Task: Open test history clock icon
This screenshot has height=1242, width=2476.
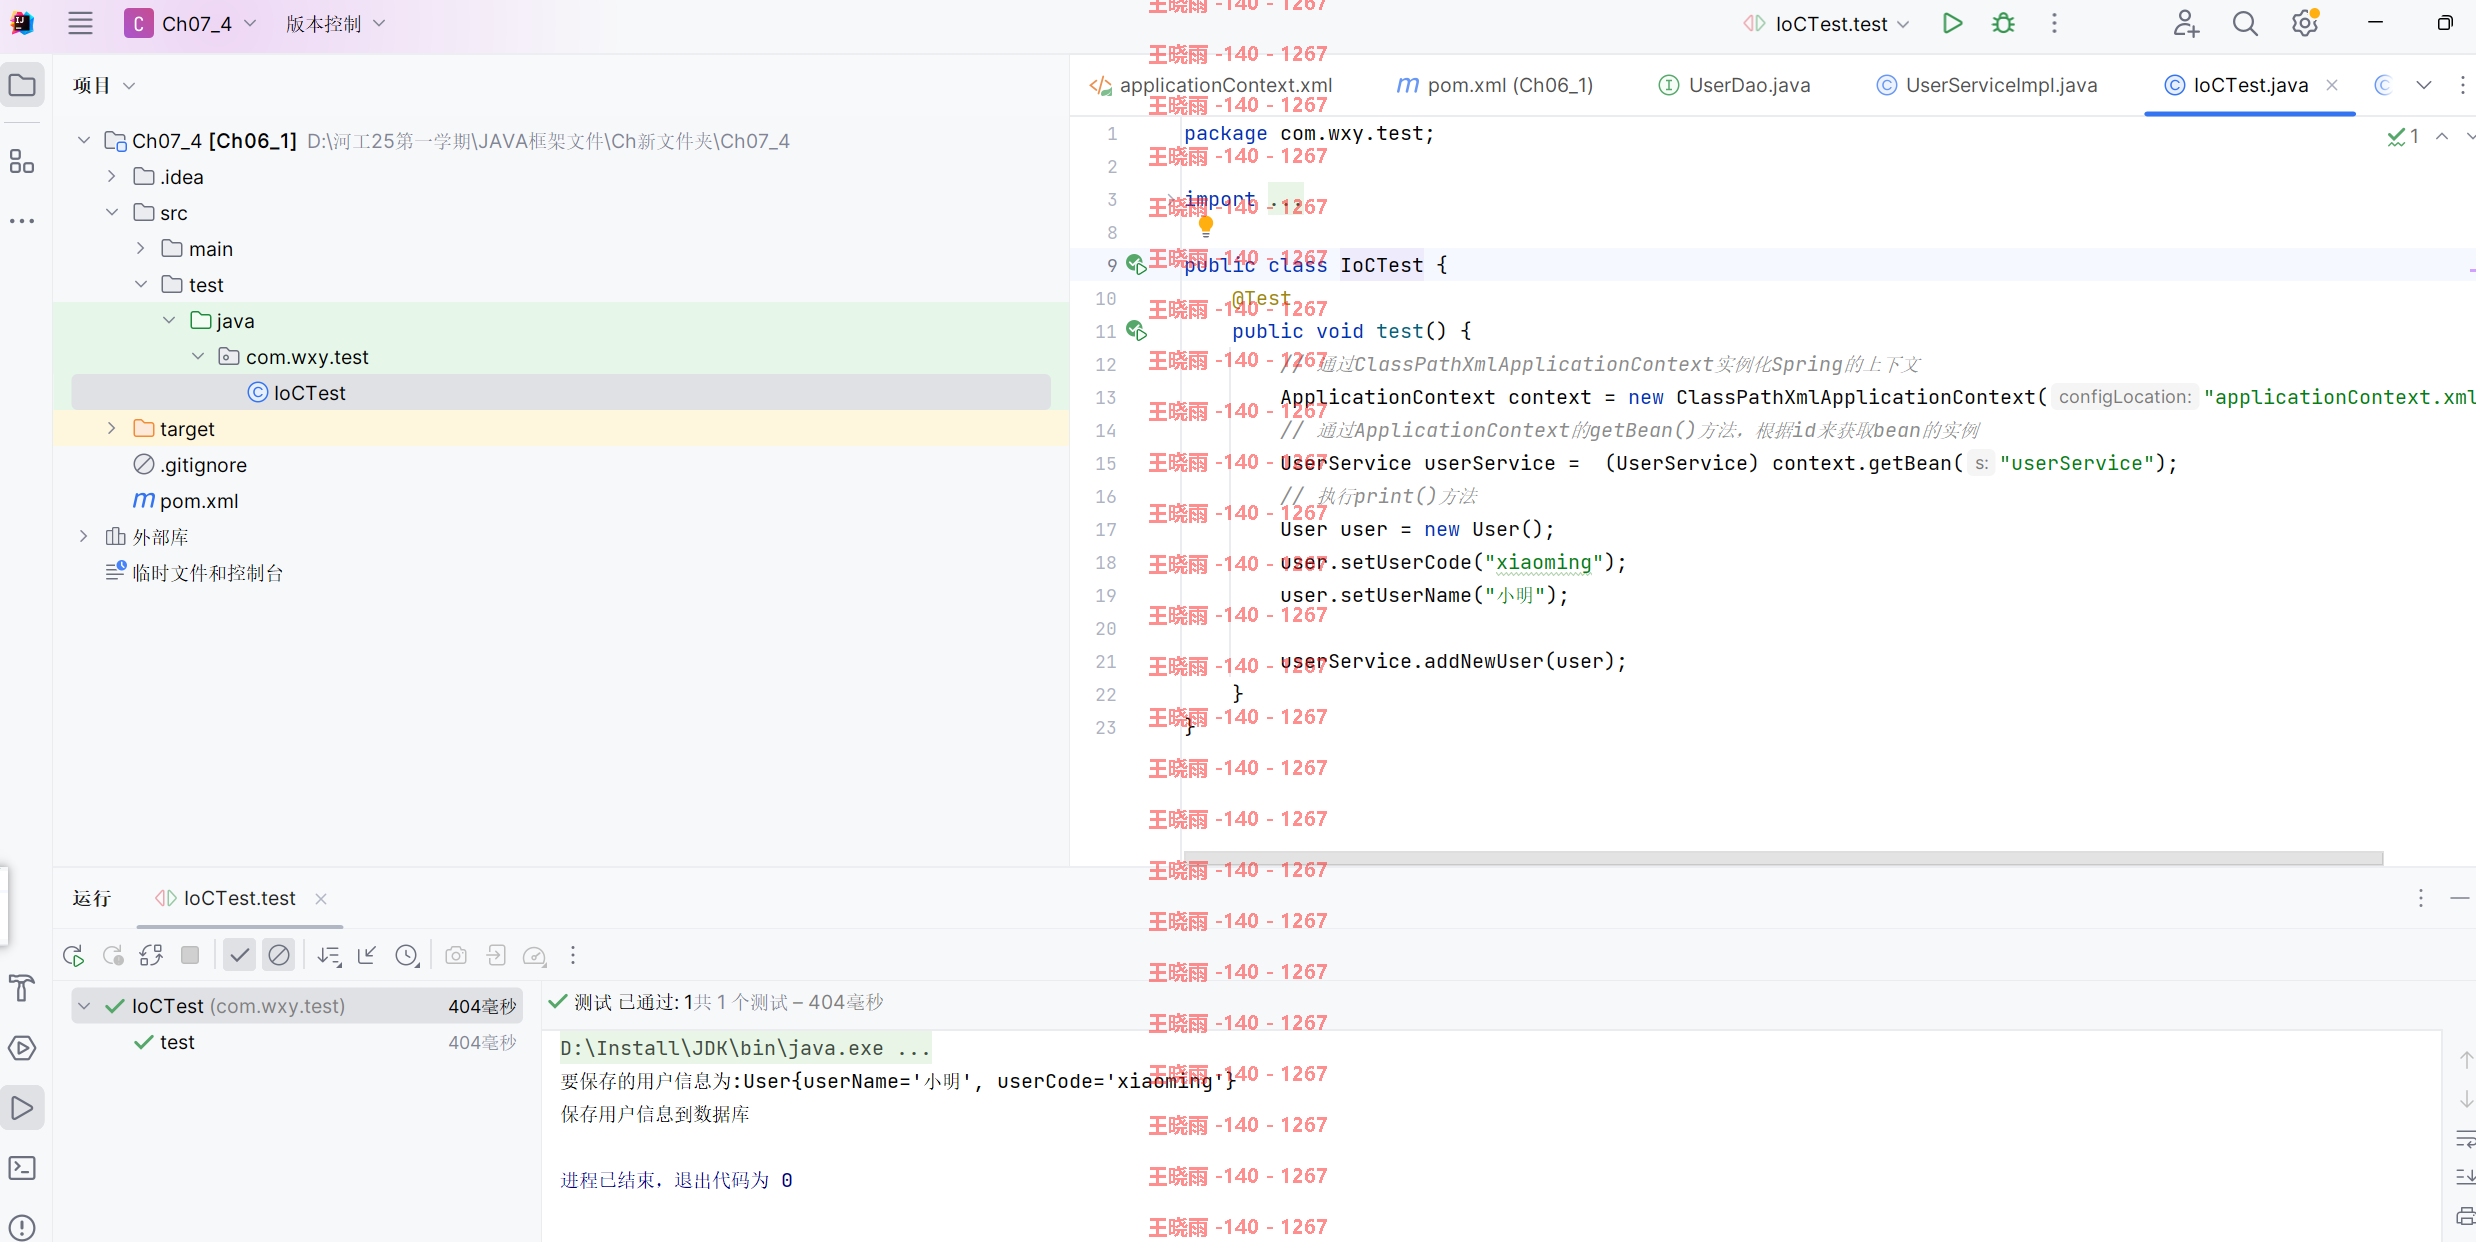Action: pyautogui.click(x=407, y=956)
